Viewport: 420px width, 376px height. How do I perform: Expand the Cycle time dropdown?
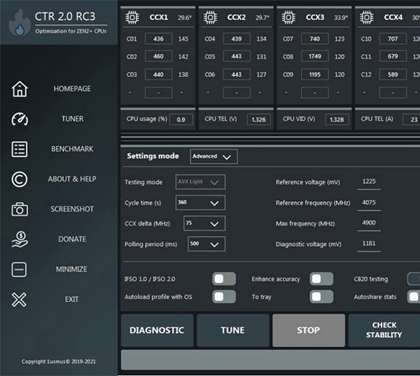click(200, 203)
